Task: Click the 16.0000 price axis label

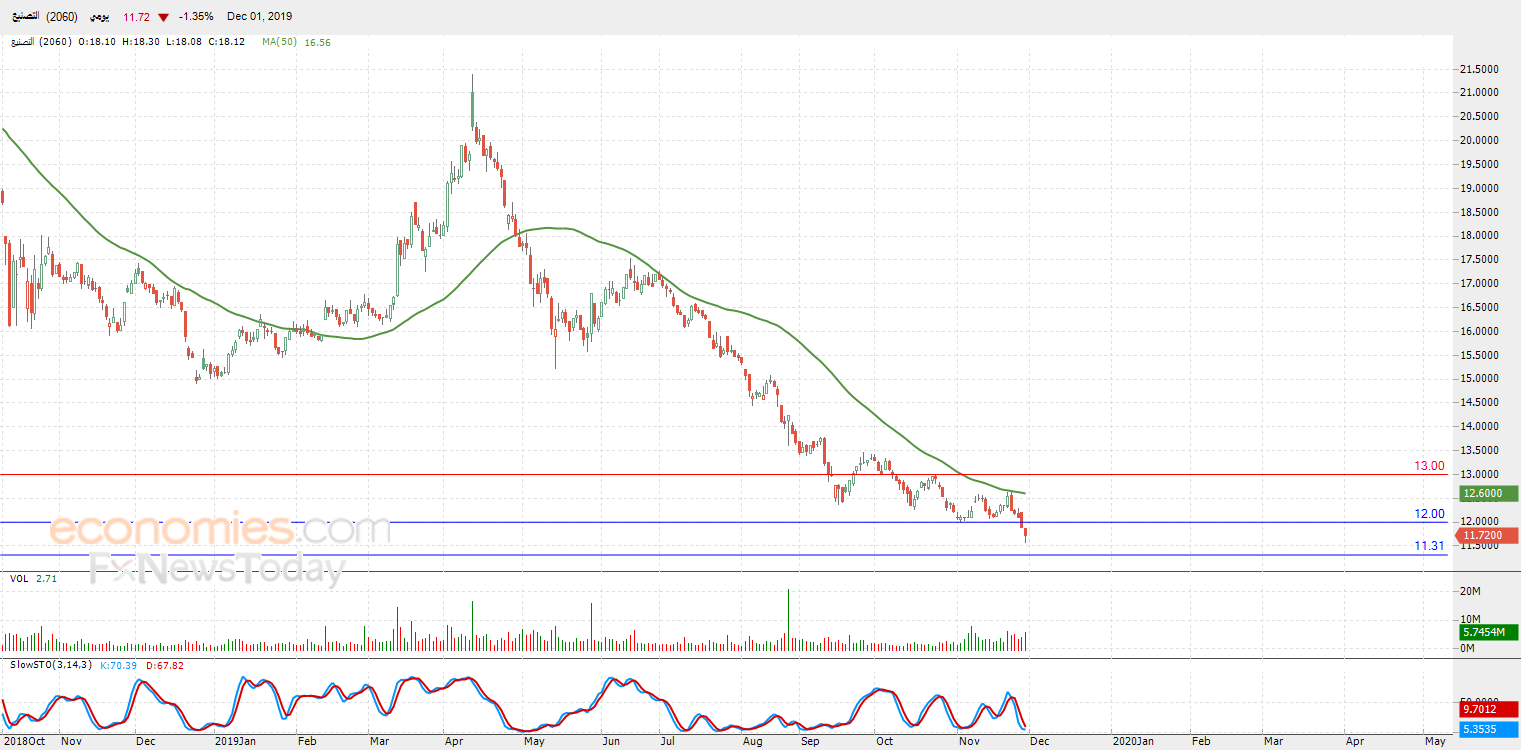Action: tap(1480, 331)
